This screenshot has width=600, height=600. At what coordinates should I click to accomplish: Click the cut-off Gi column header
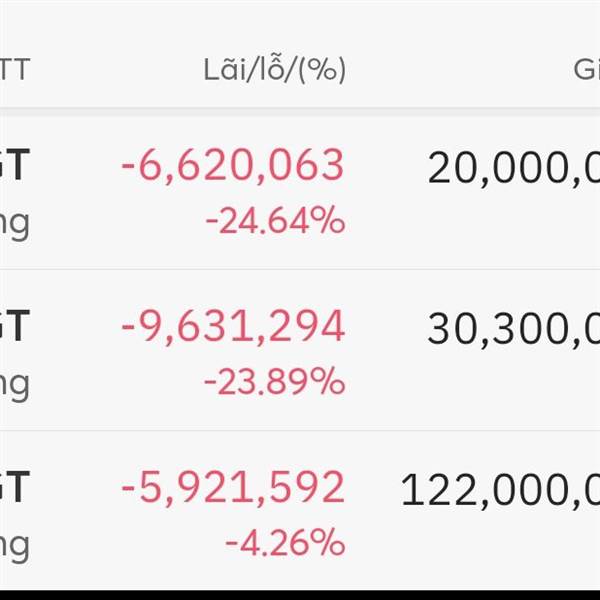586,70
